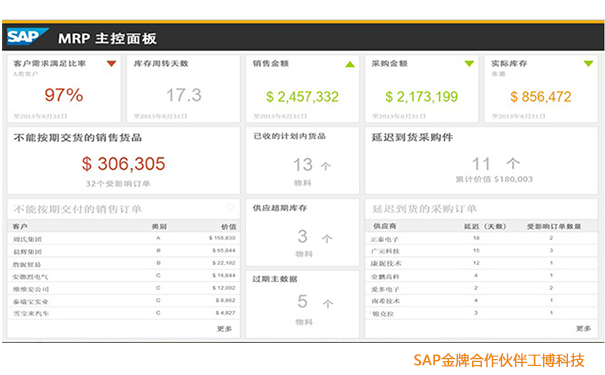Screen dimensions: 605x375
Task: Click 更多 under the purchase orders table
Action: point(583,328)
